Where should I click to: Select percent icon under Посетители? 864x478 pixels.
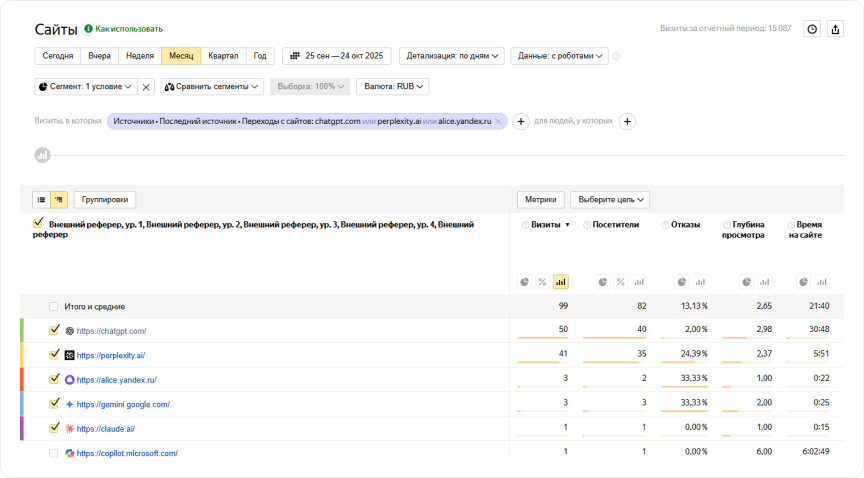click(x=620, y=282)
